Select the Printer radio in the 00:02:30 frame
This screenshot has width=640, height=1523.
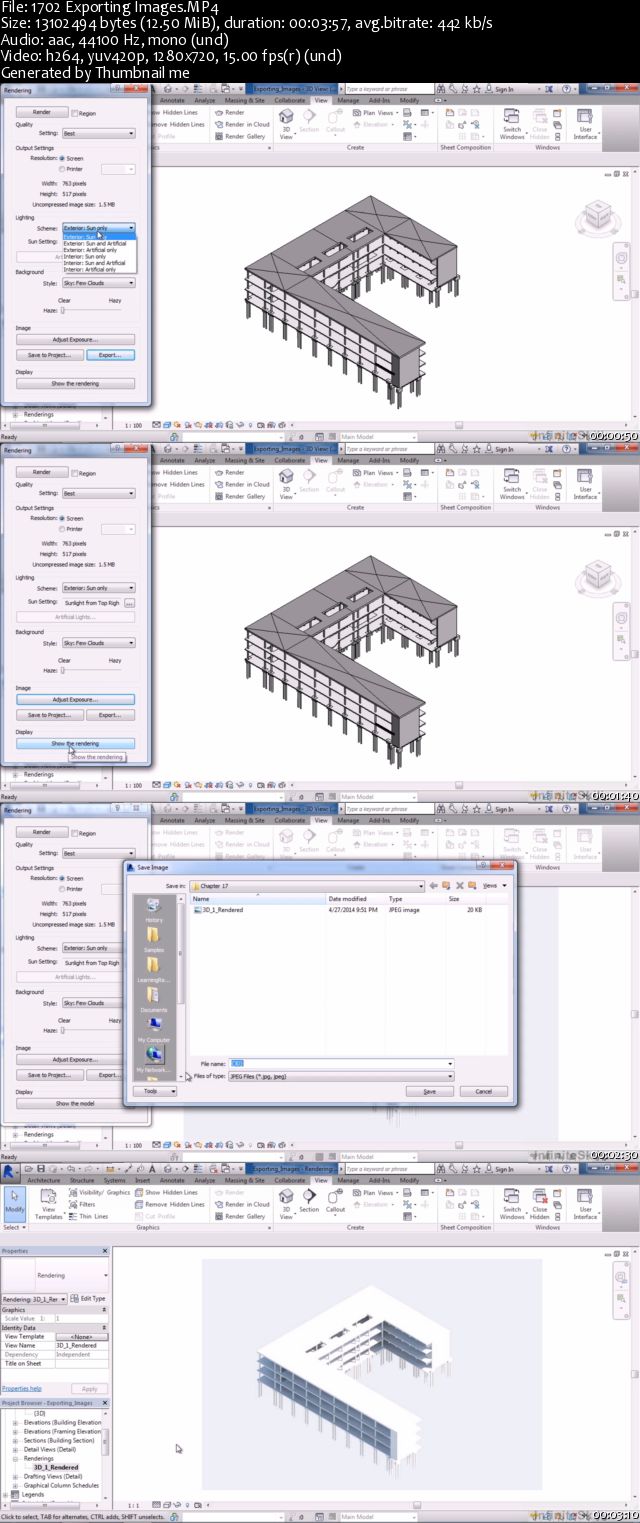(x=62, y=889)
